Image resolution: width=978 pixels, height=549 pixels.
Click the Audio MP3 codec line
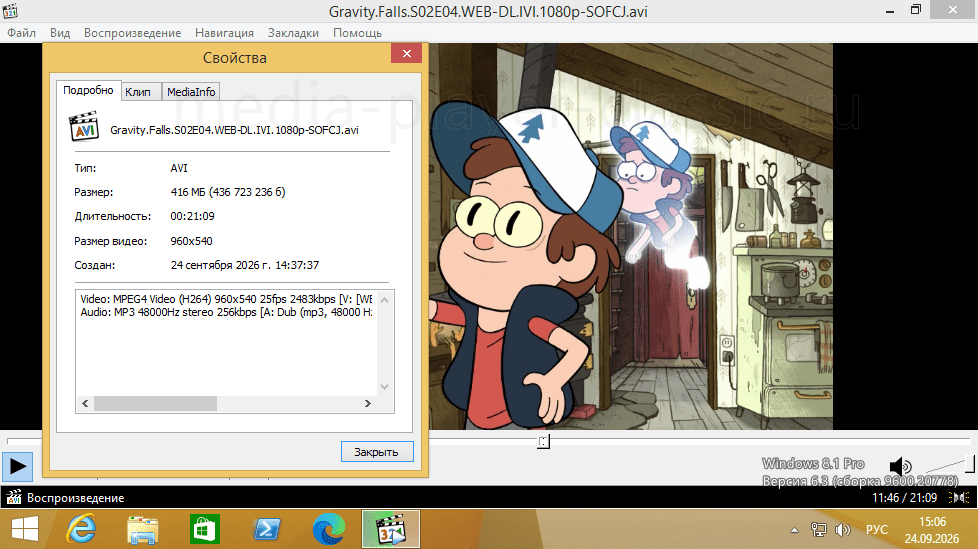coord(226,312)
